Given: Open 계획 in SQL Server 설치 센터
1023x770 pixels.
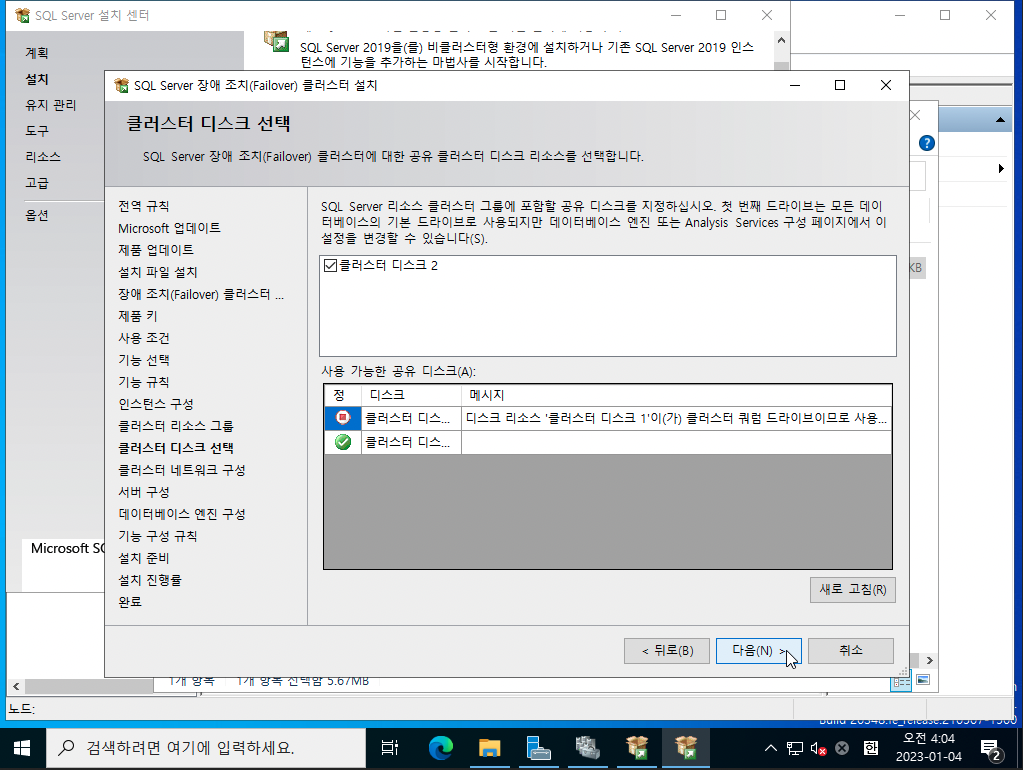Looking at the screenshot, I should pos(37,53).
